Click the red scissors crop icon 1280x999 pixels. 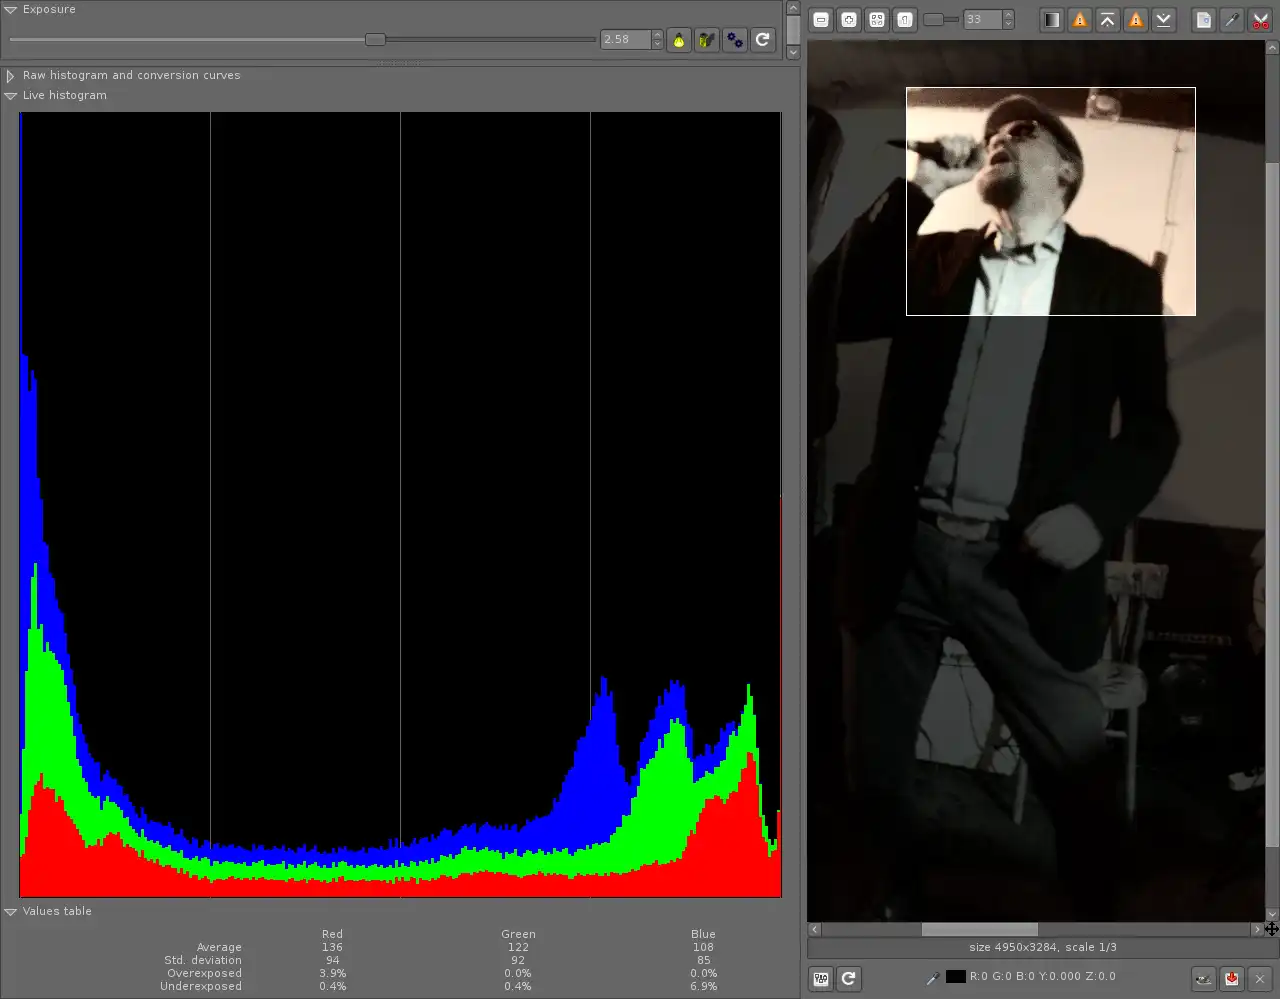pos(1260,19)
